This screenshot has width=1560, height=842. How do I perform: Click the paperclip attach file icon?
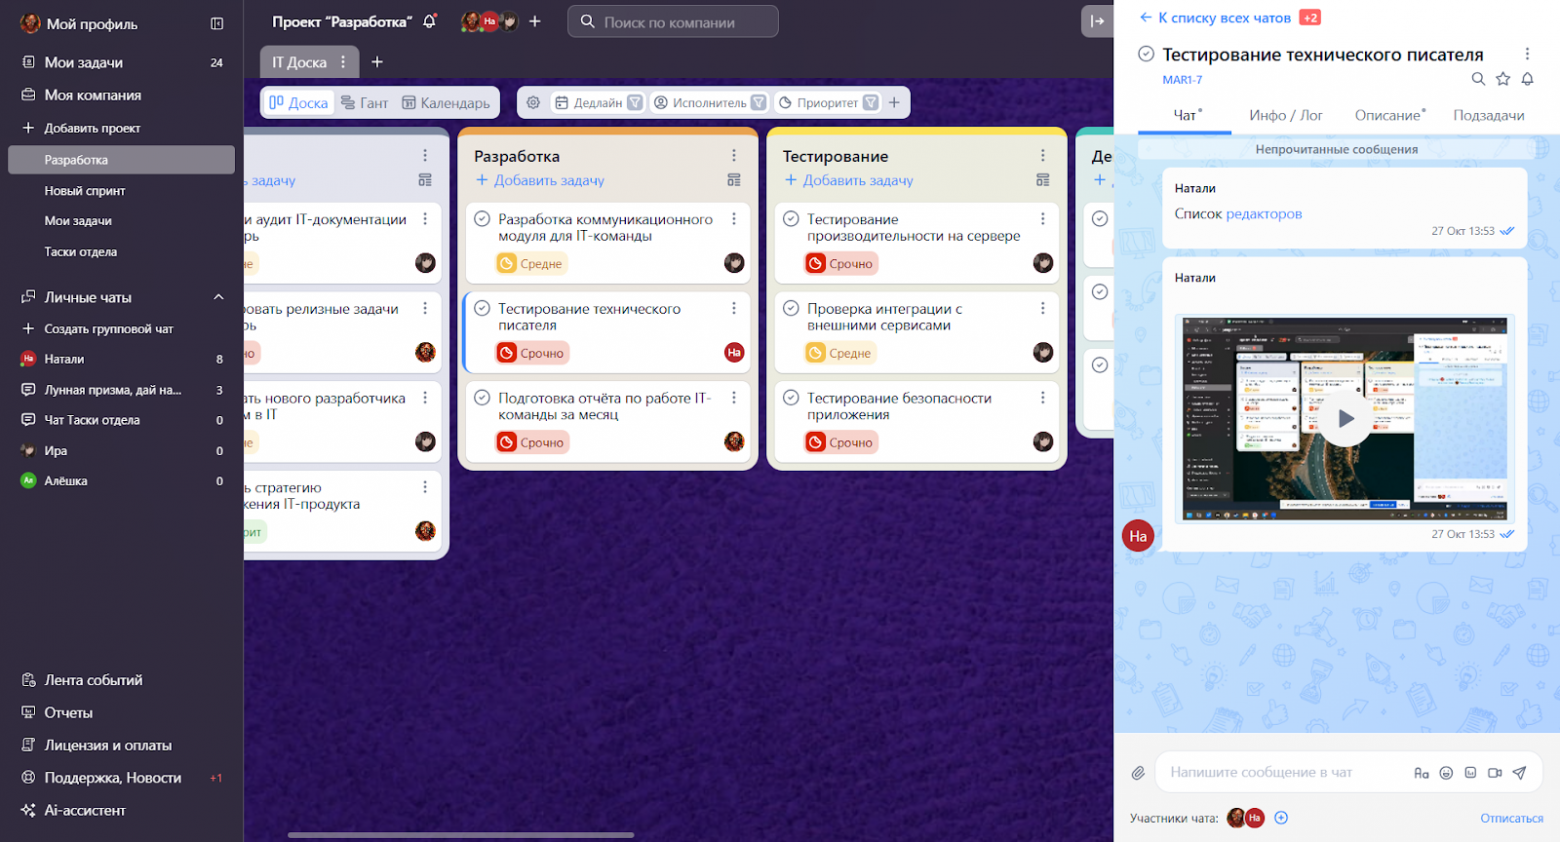coord(1138,773)
